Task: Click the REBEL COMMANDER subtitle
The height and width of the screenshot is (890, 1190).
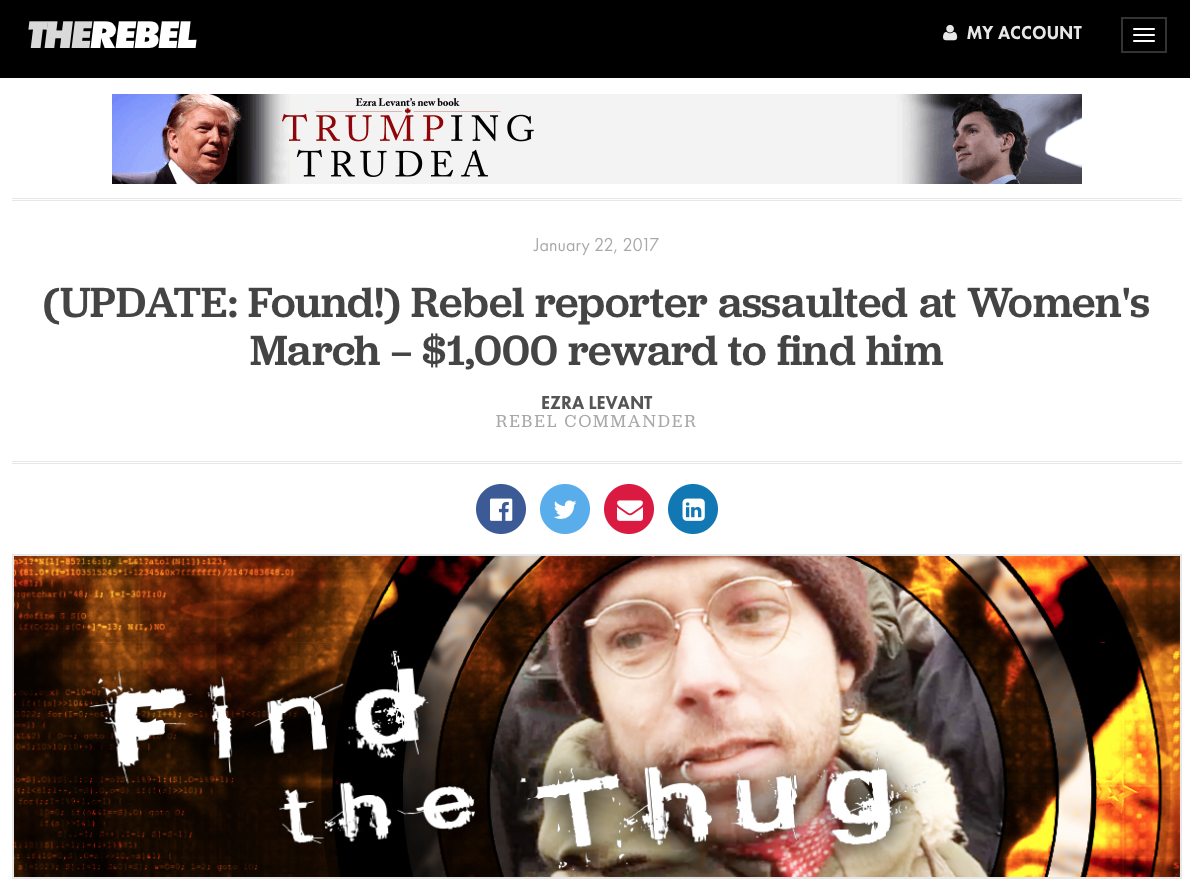Action: click(596, 421)
